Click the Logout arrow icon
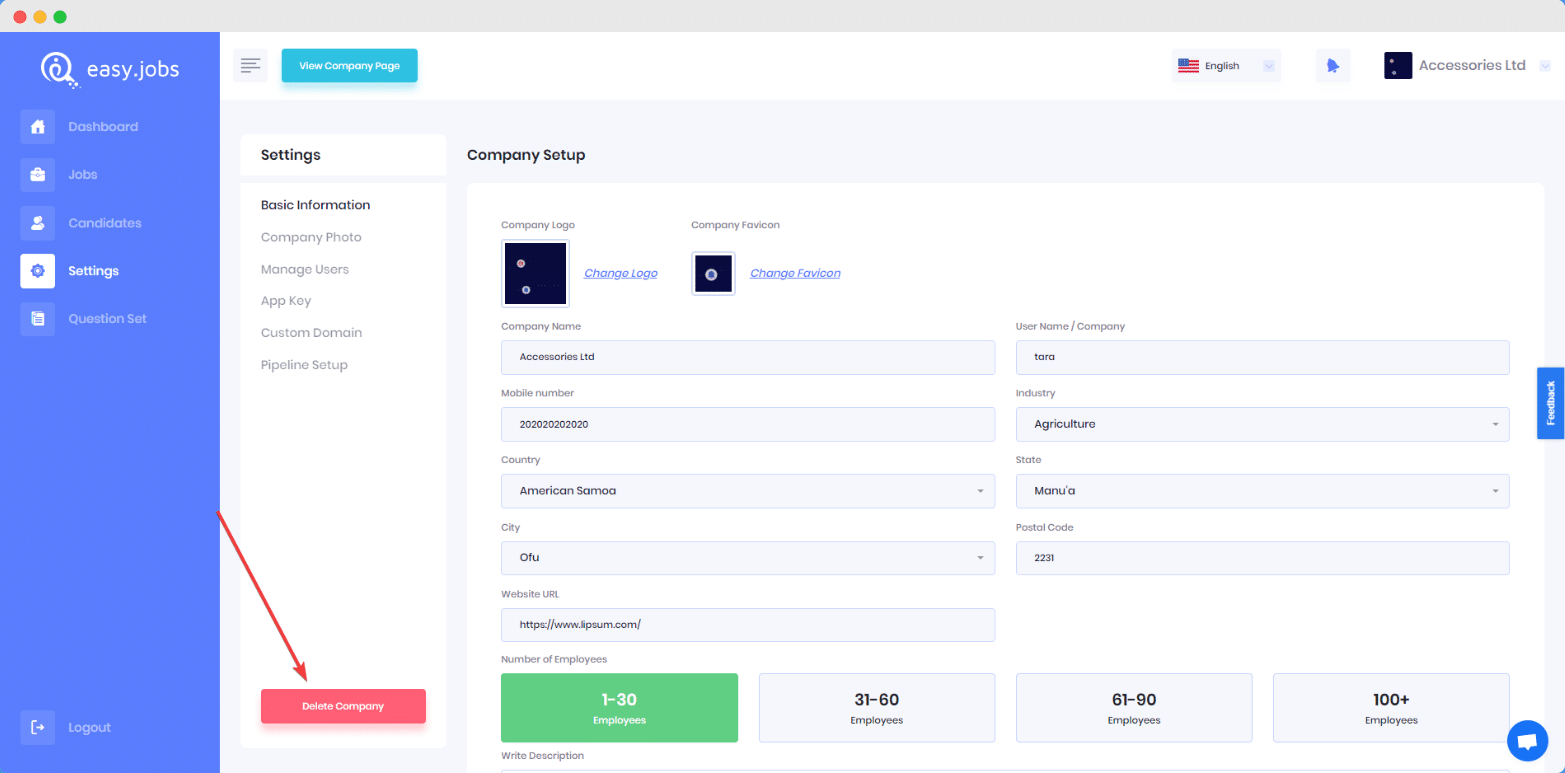This screenshot has width=1565, height=773. click(x=37, y=727)
